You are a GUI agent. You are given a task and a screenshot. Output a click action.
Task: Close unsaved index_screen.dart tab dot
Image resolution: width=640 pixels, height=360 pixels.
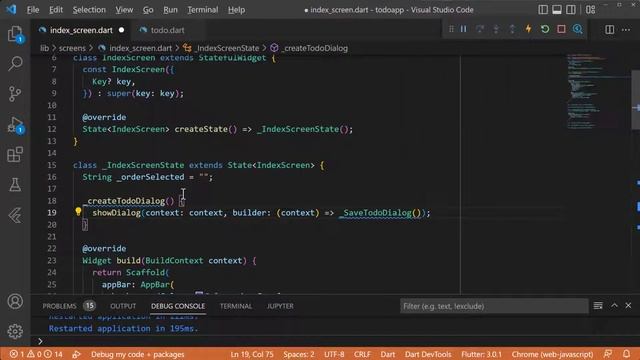(x=121, y=30)
